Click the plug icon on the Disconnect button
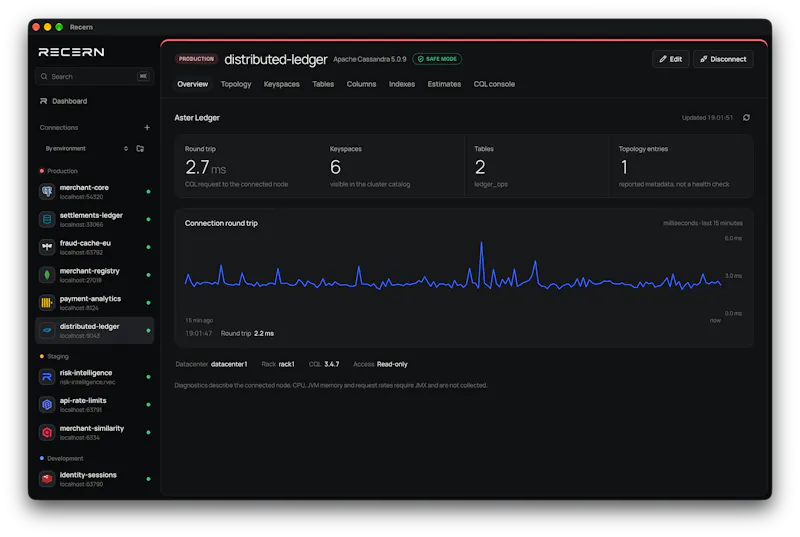800x537 pixels. 704,59
